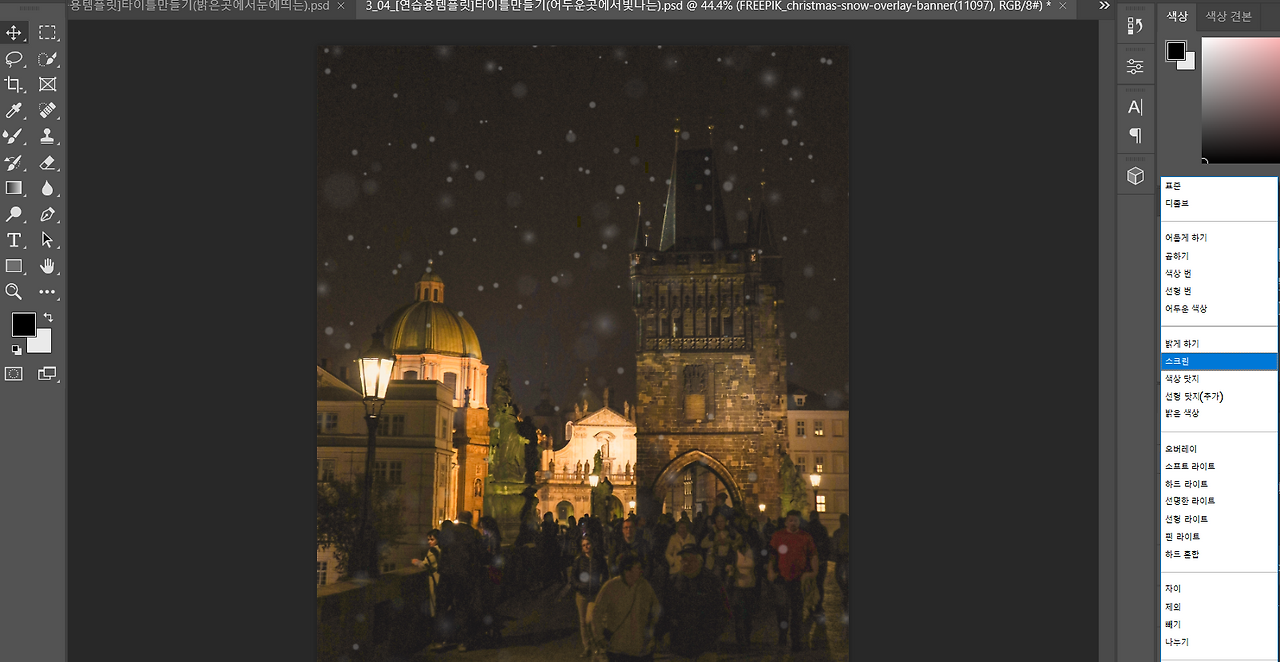The height and width of the screenshot is (662, 1280).
Task: Select the Lasso tool
Action: [x=14, y=59]
